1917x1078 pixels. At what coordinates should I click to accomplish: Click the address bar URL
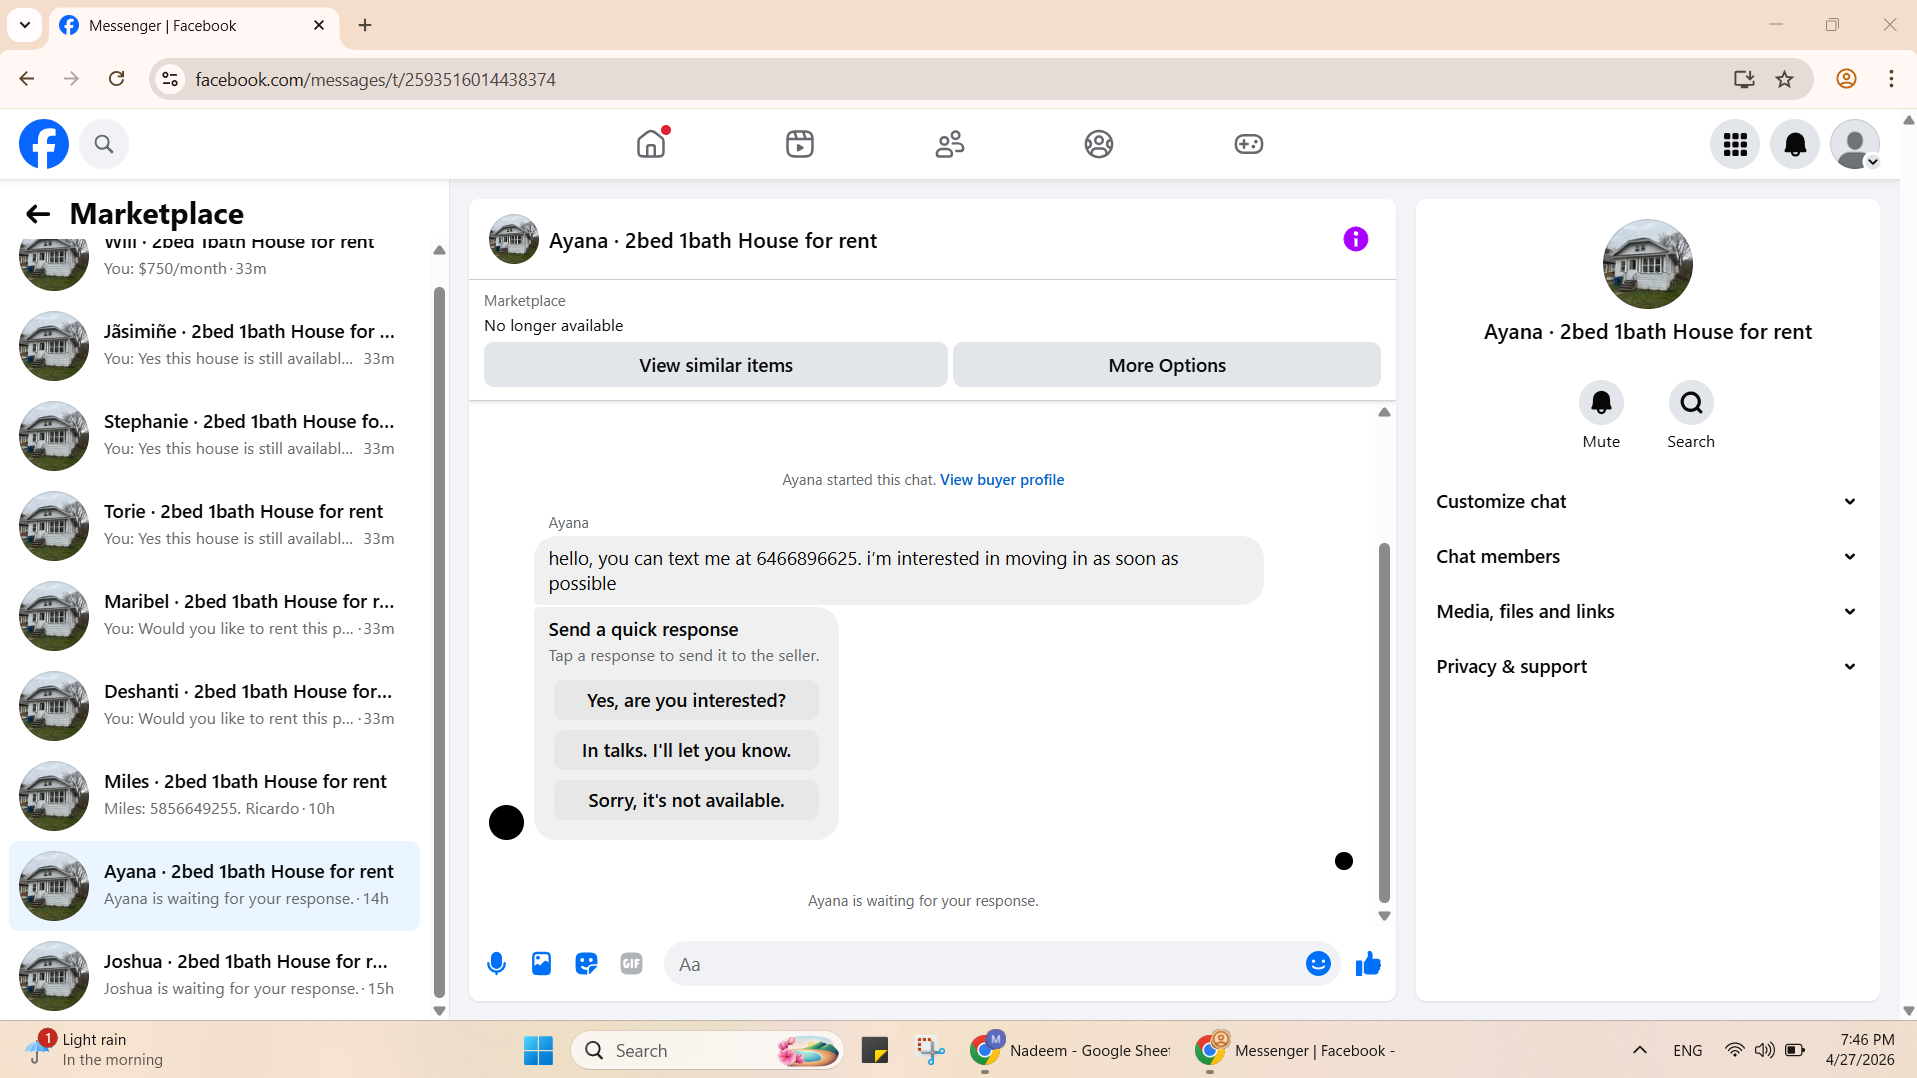375,79
